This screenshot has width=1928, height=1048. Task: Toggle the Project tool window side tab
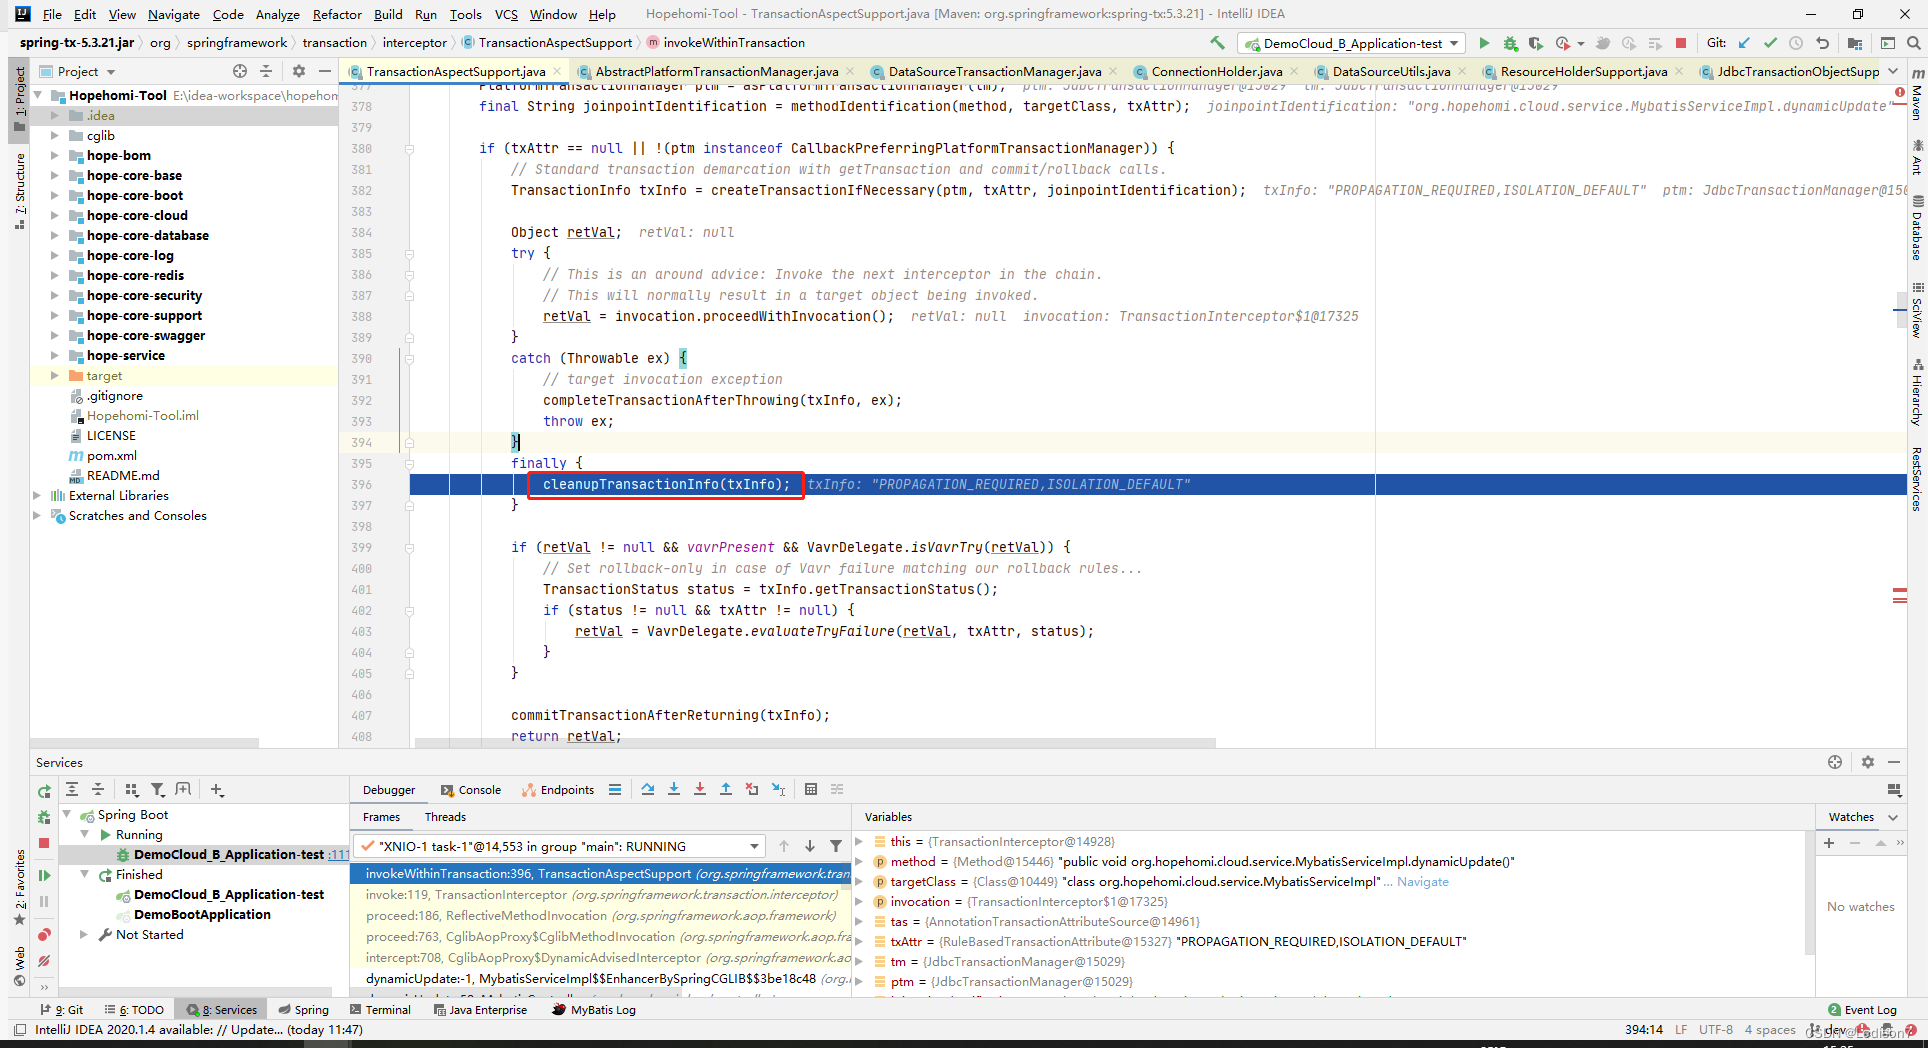point(19,98)
